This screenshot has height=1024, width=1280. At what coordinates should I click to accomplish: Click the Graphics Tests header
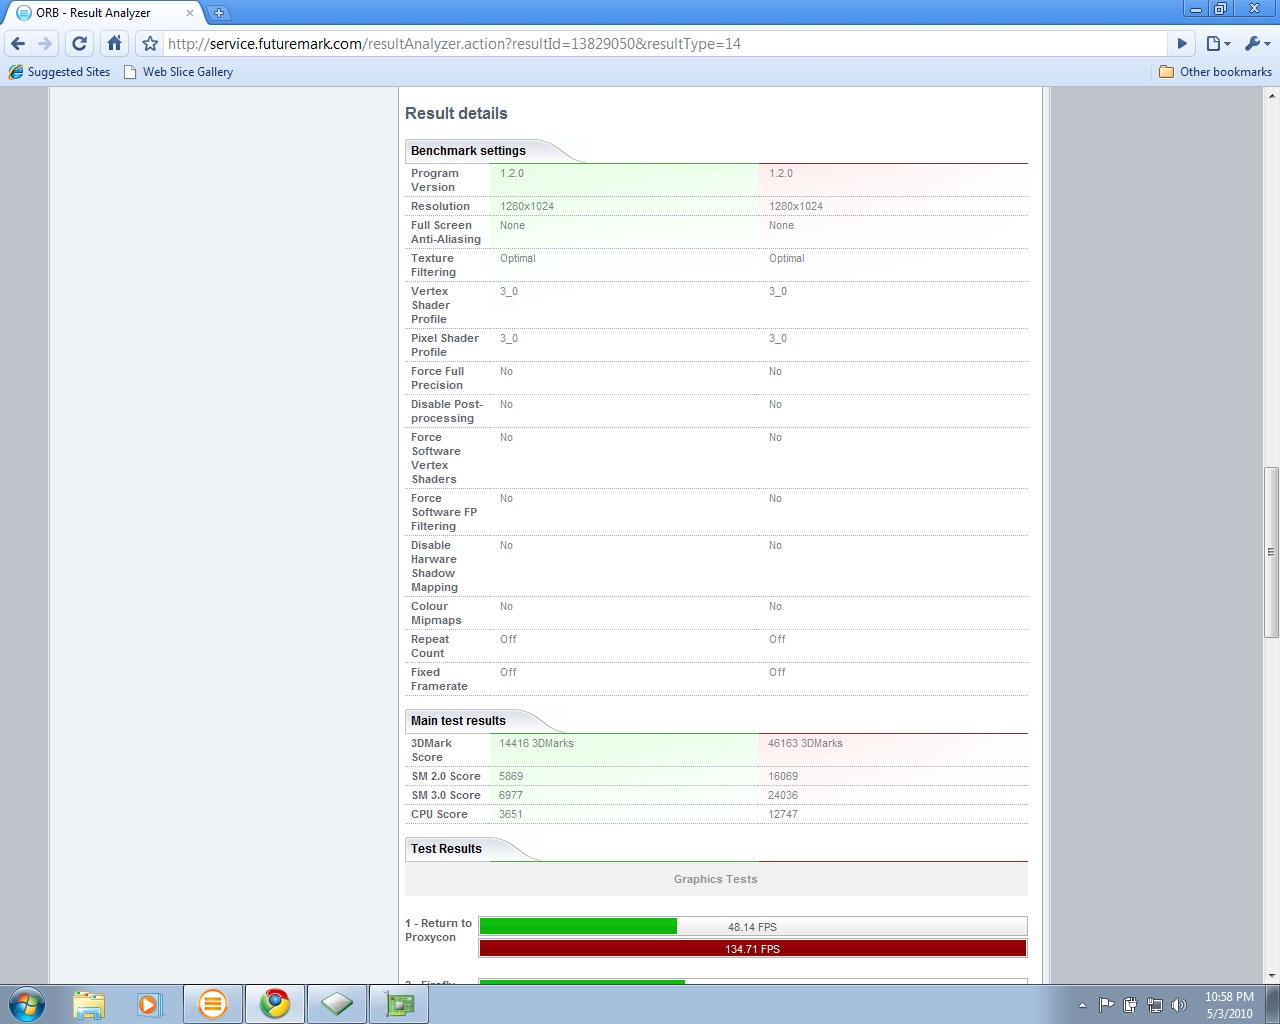[716, 880]
